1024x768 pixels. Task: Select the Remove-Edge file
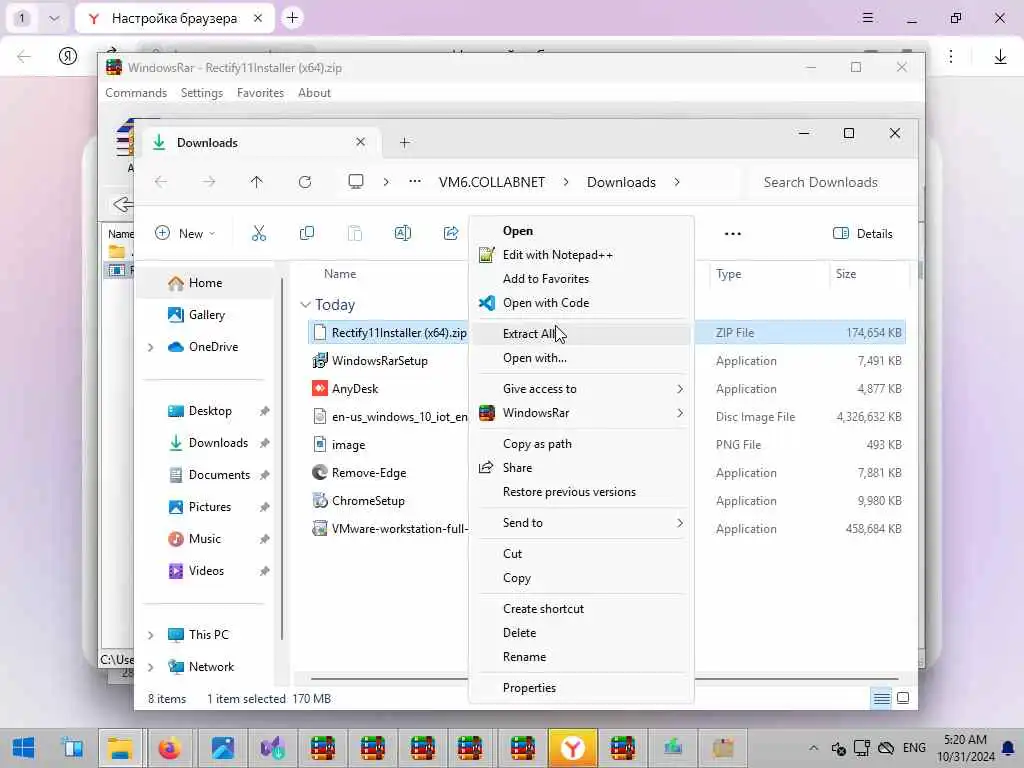pyautogui.click(x=369, y=473)
